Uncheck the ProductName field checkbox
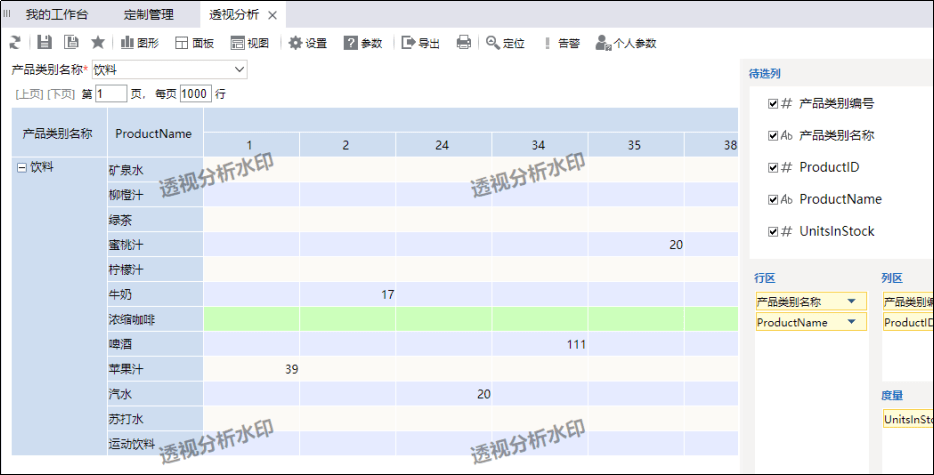 pos(773,200)
